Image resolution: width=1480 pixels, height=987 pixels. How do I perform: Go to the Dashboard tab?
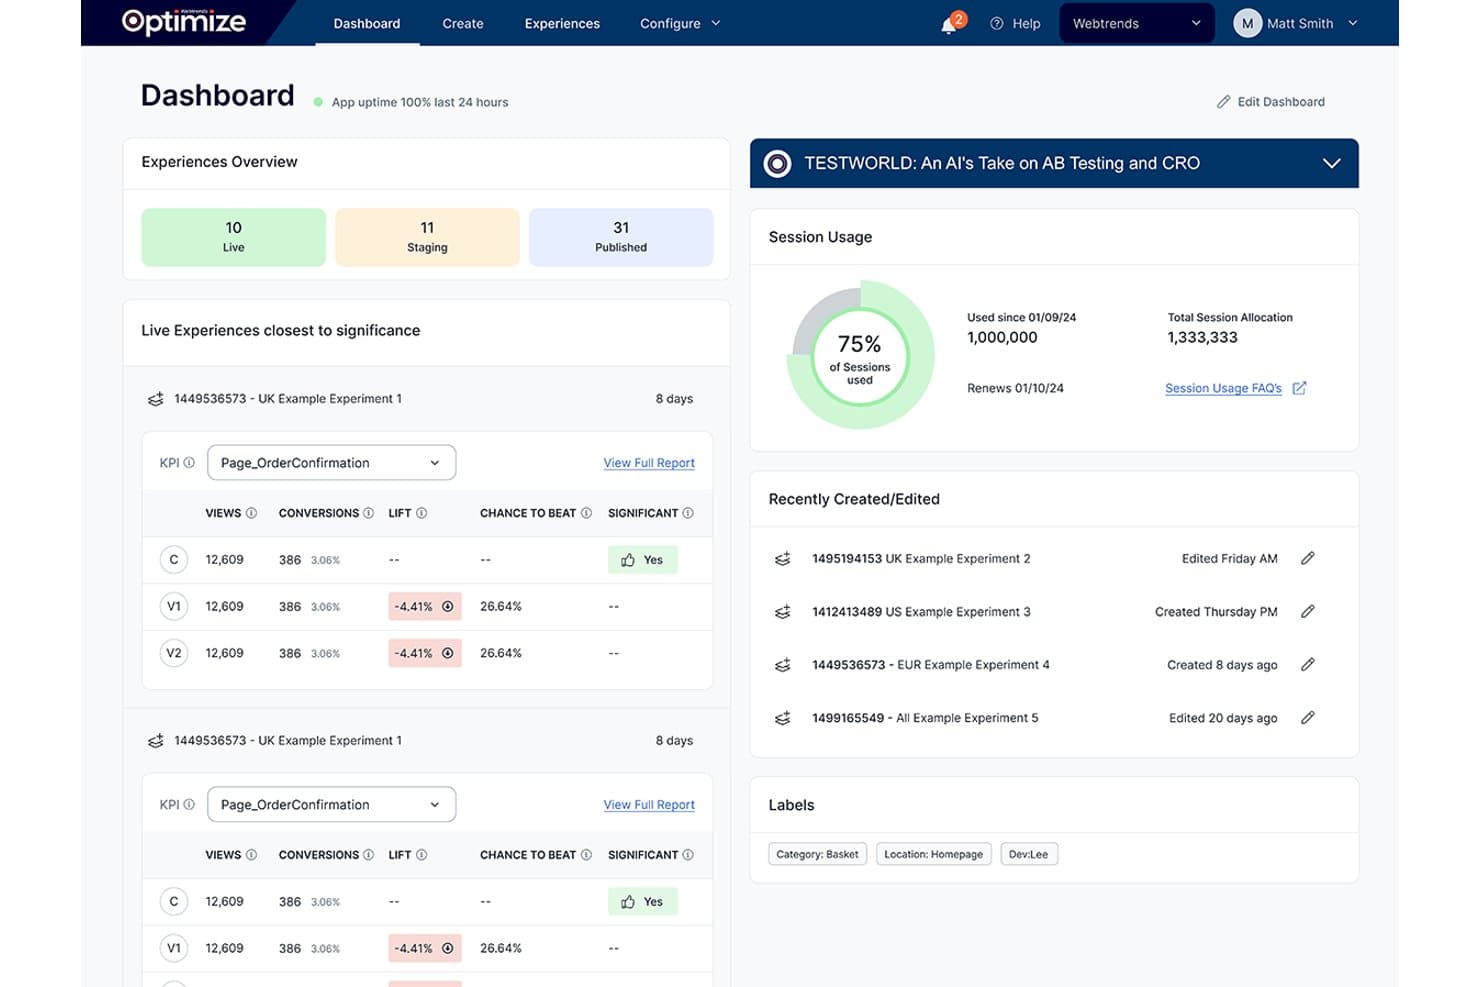367,23
